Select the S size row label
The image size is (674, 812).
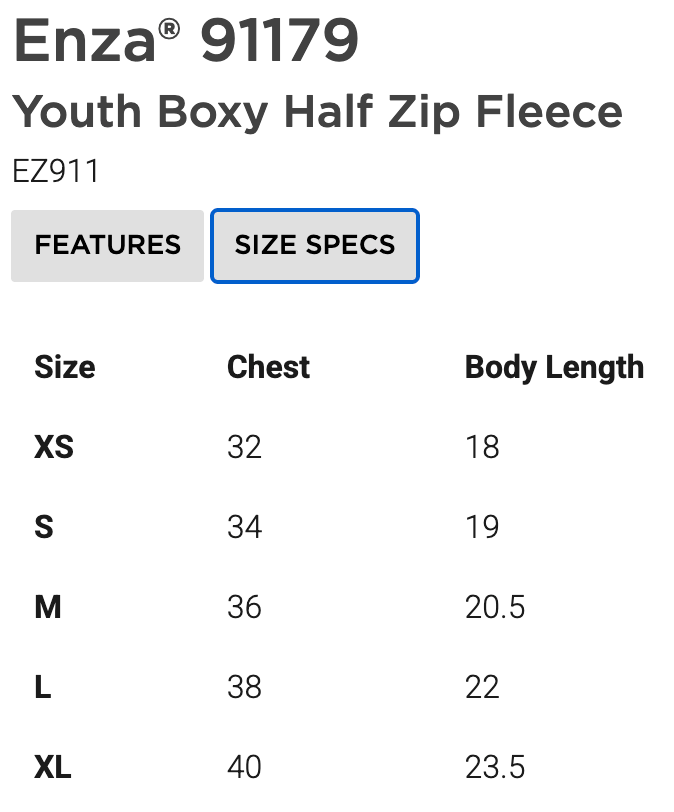[44, 527]
